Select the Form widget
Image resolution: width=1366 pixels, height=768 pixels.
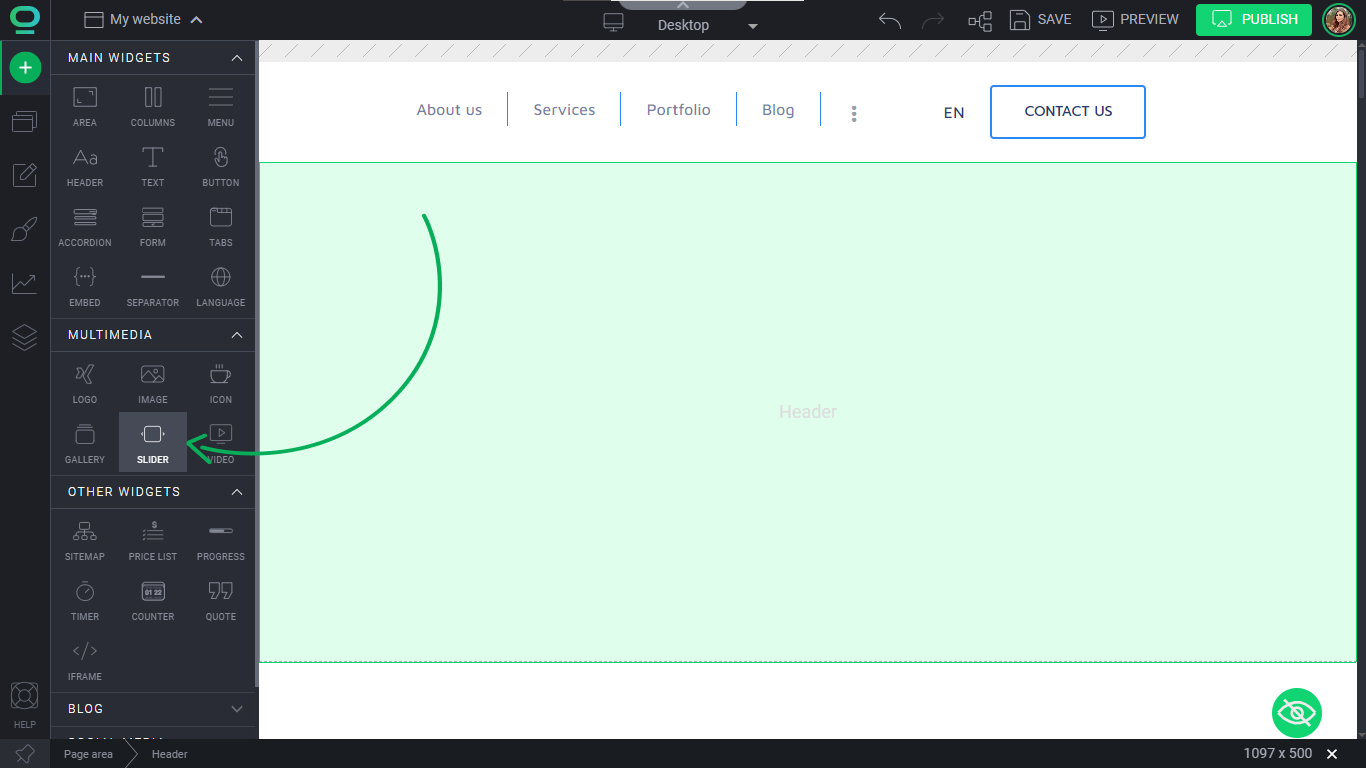[153, 226]
